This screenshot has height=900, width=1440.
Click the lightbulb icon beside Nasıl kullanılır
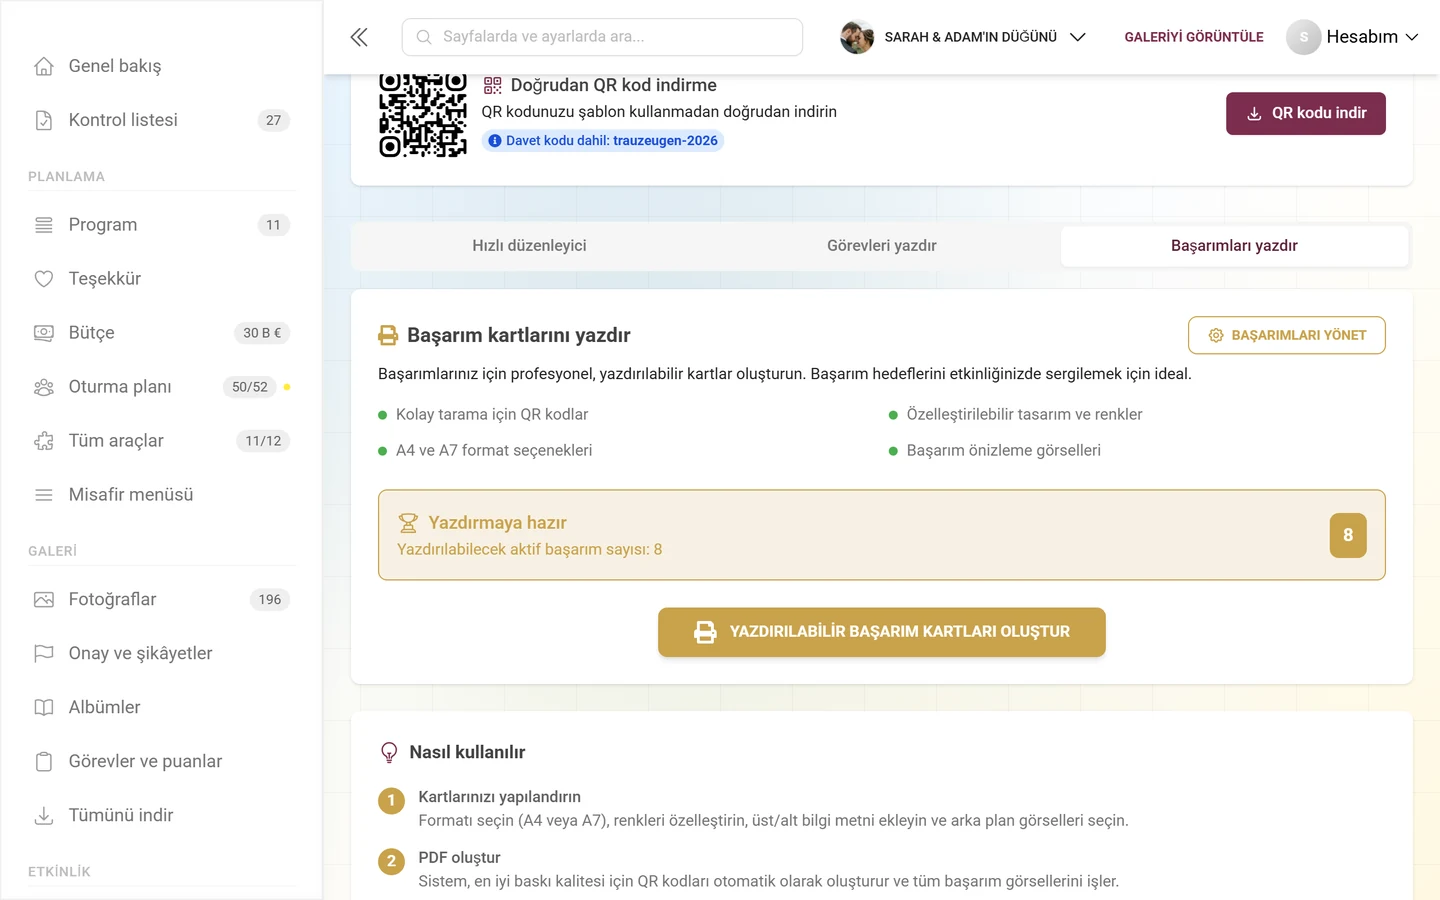[389, 753]
